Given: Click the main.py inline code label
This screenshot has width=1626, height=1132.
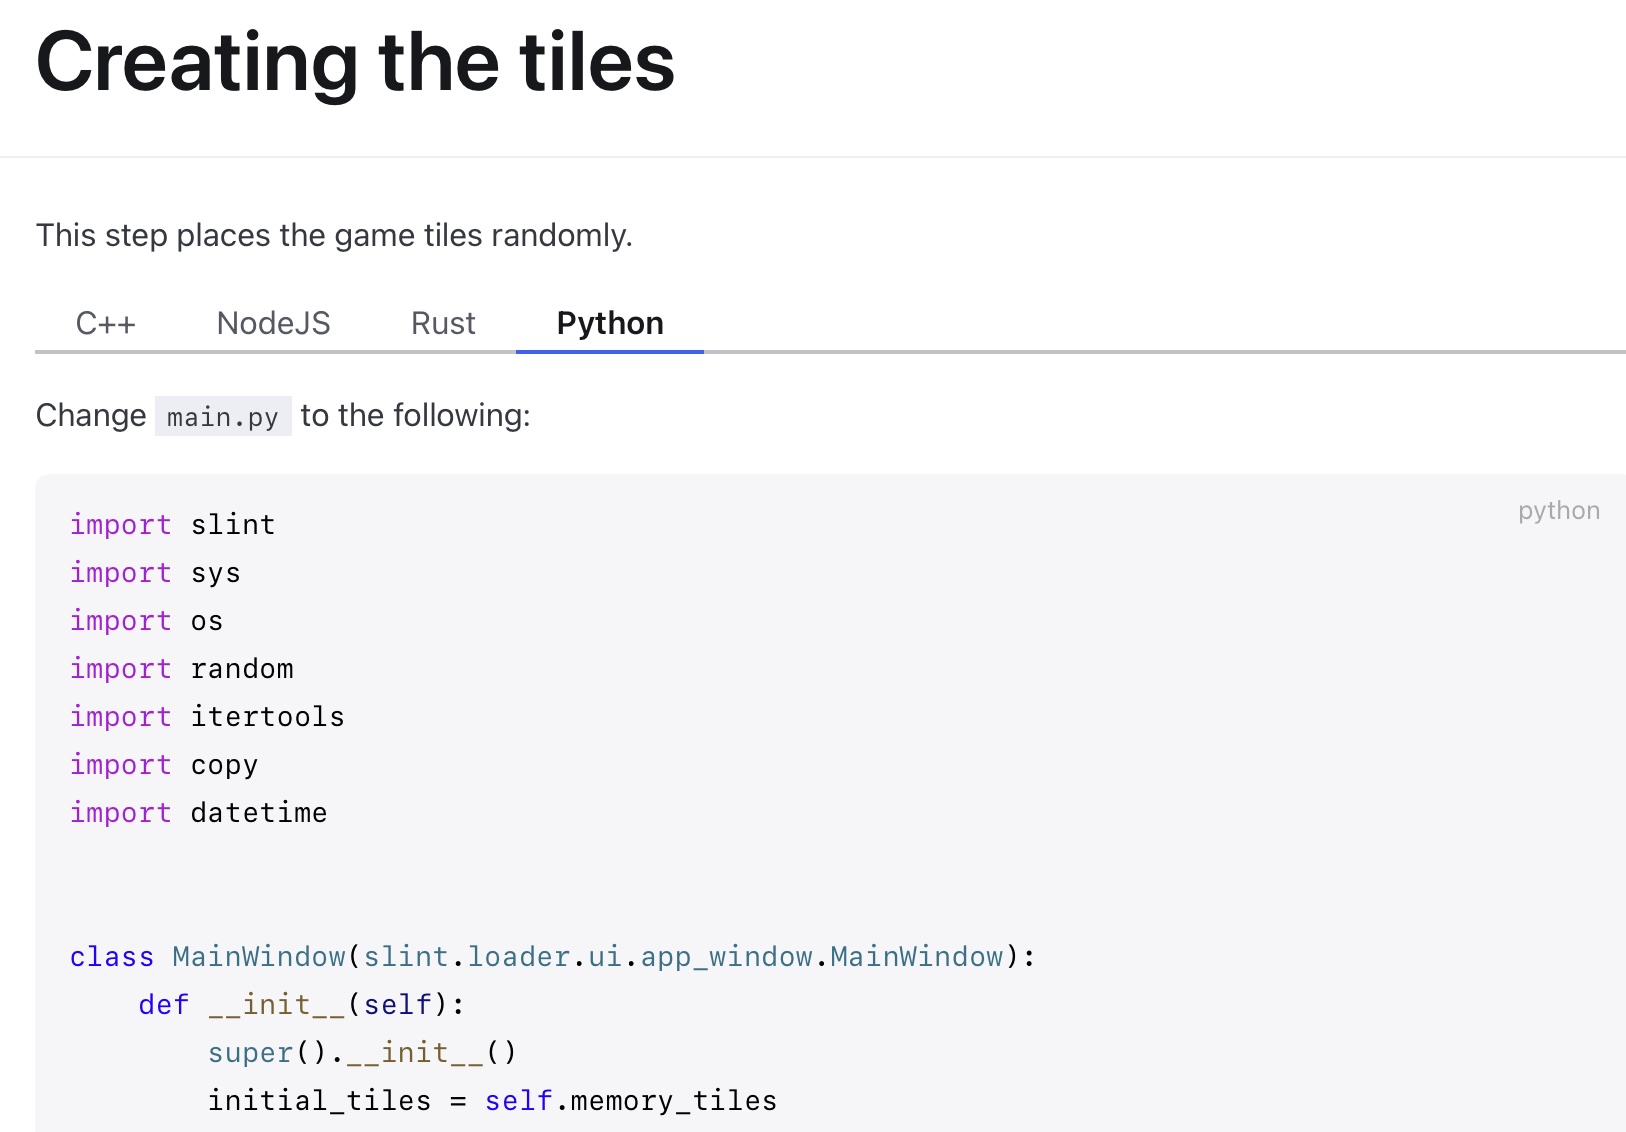Looking at the screenshot, I should click(x=223, y=416).
